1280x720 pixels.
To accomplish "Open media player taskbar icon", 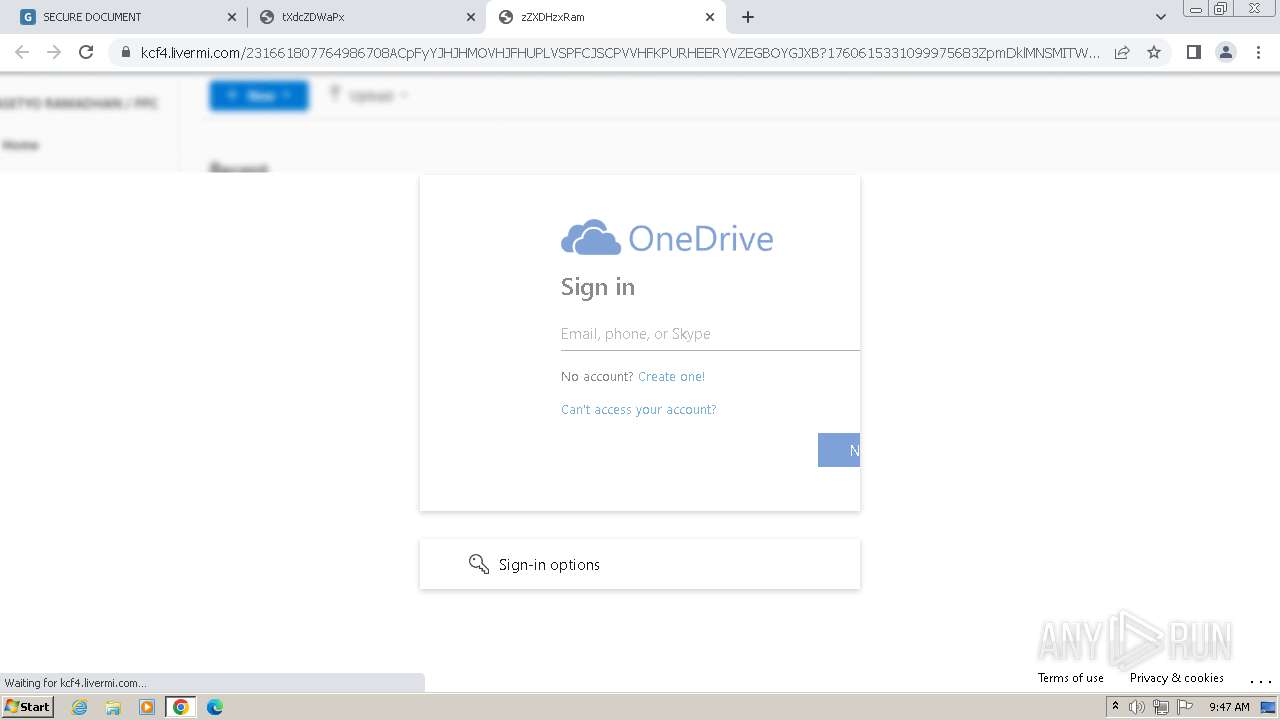I will [147, 707].
